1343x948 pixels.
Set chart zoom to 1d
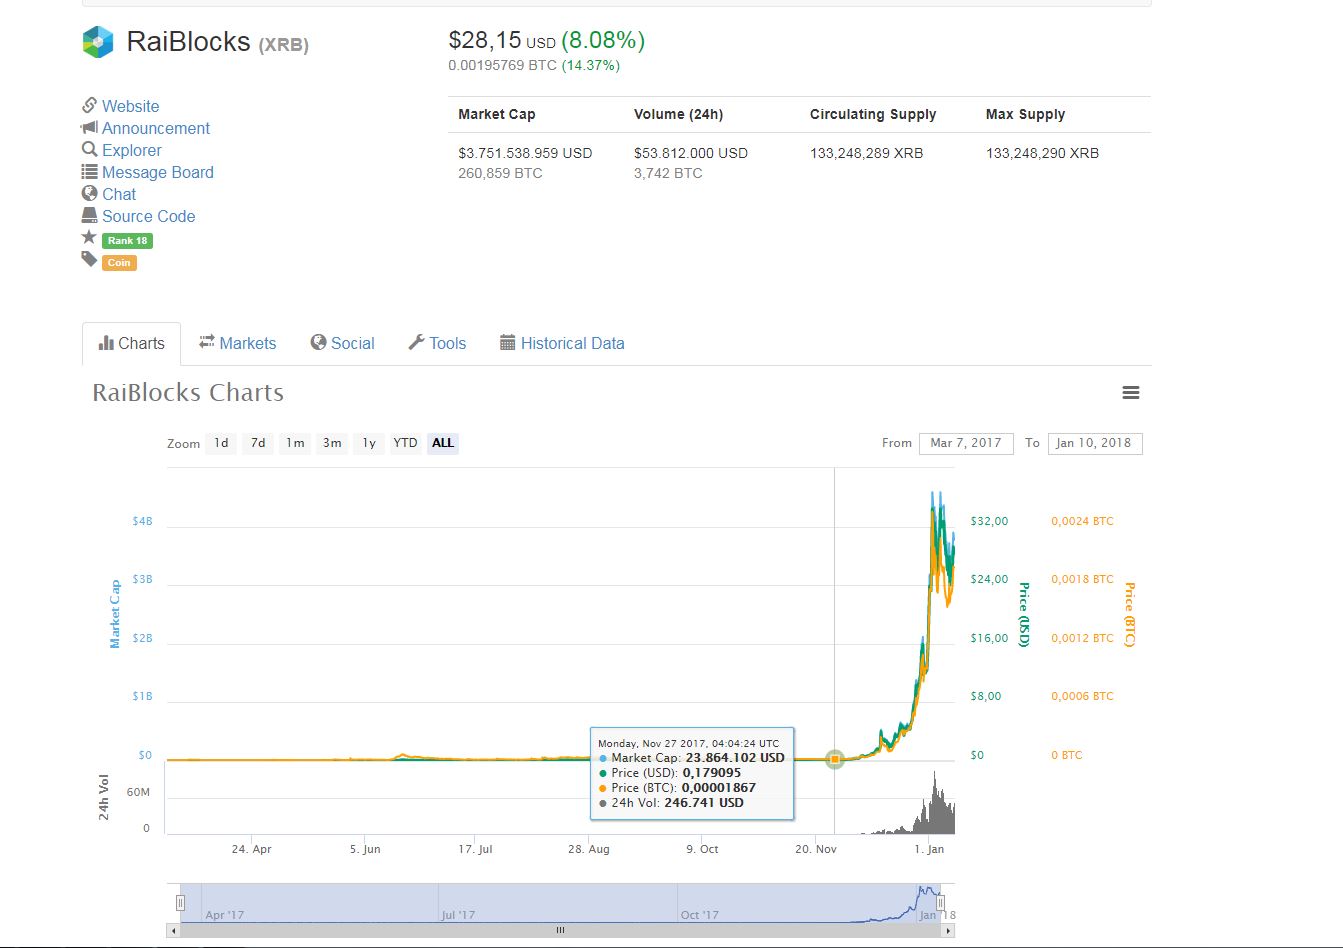[x=221, y=443]
